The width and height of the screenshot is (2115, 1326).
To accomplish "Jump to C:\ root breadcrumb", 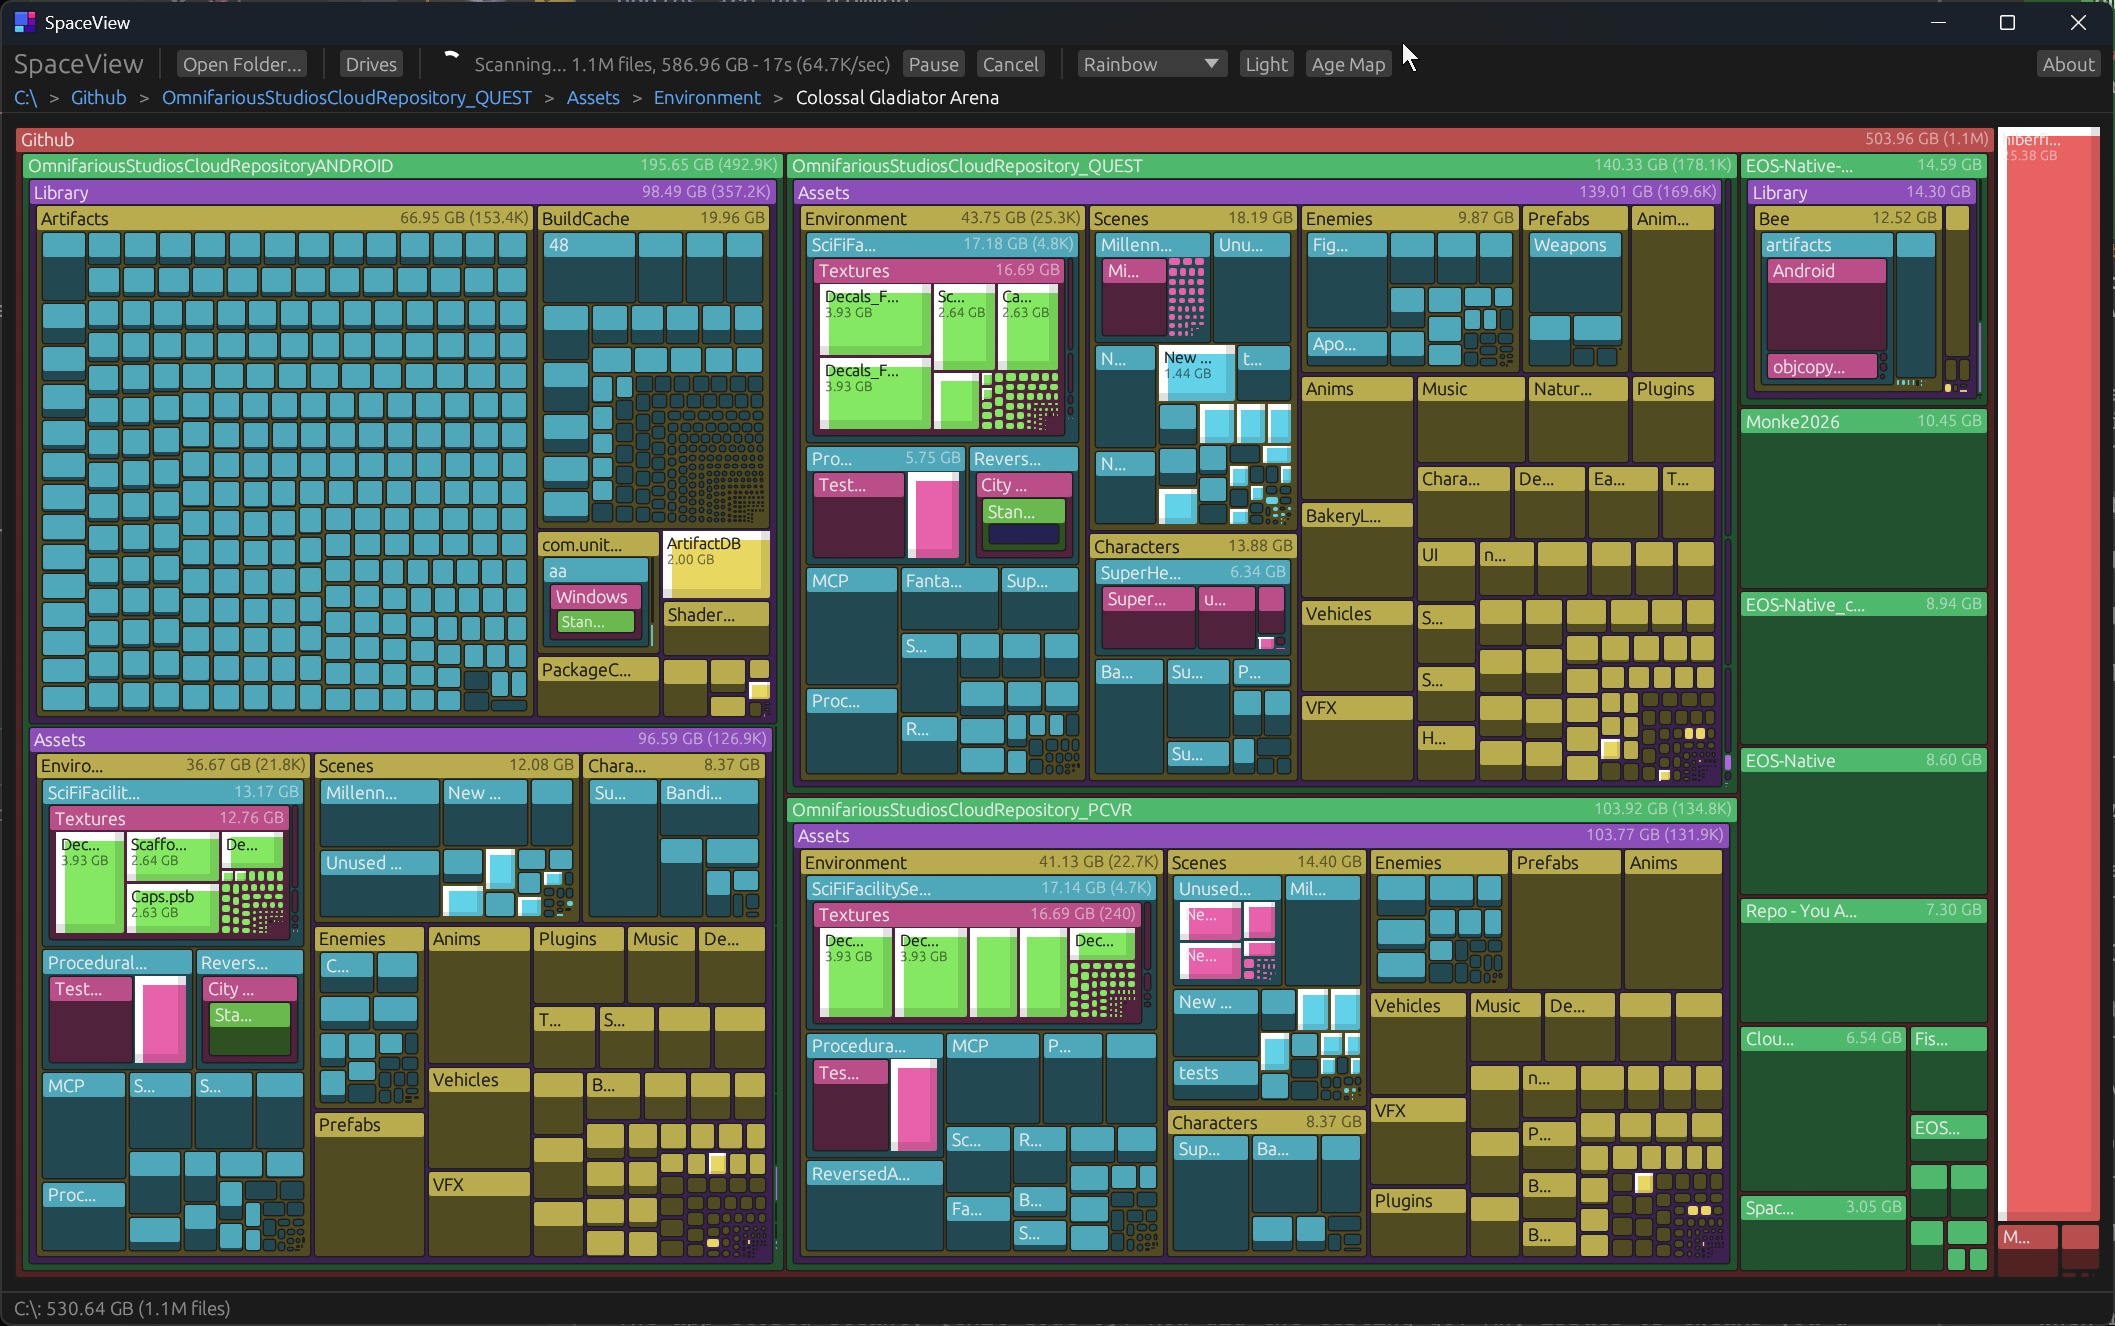I will pyautogui.click(x=25, y=97).
